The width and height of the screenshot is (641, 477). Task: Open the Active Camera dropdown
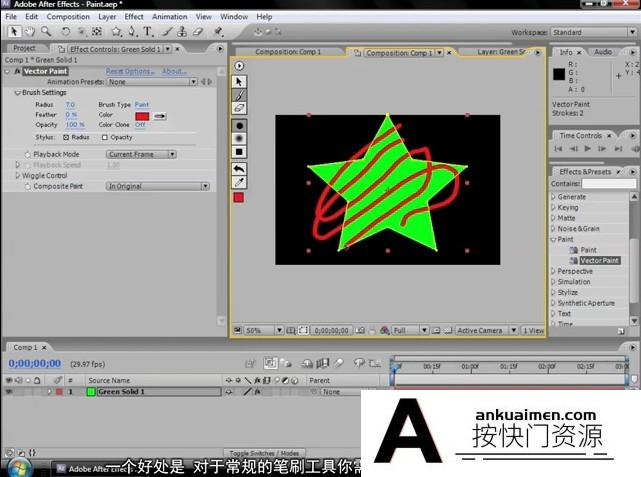click(486, 330)
